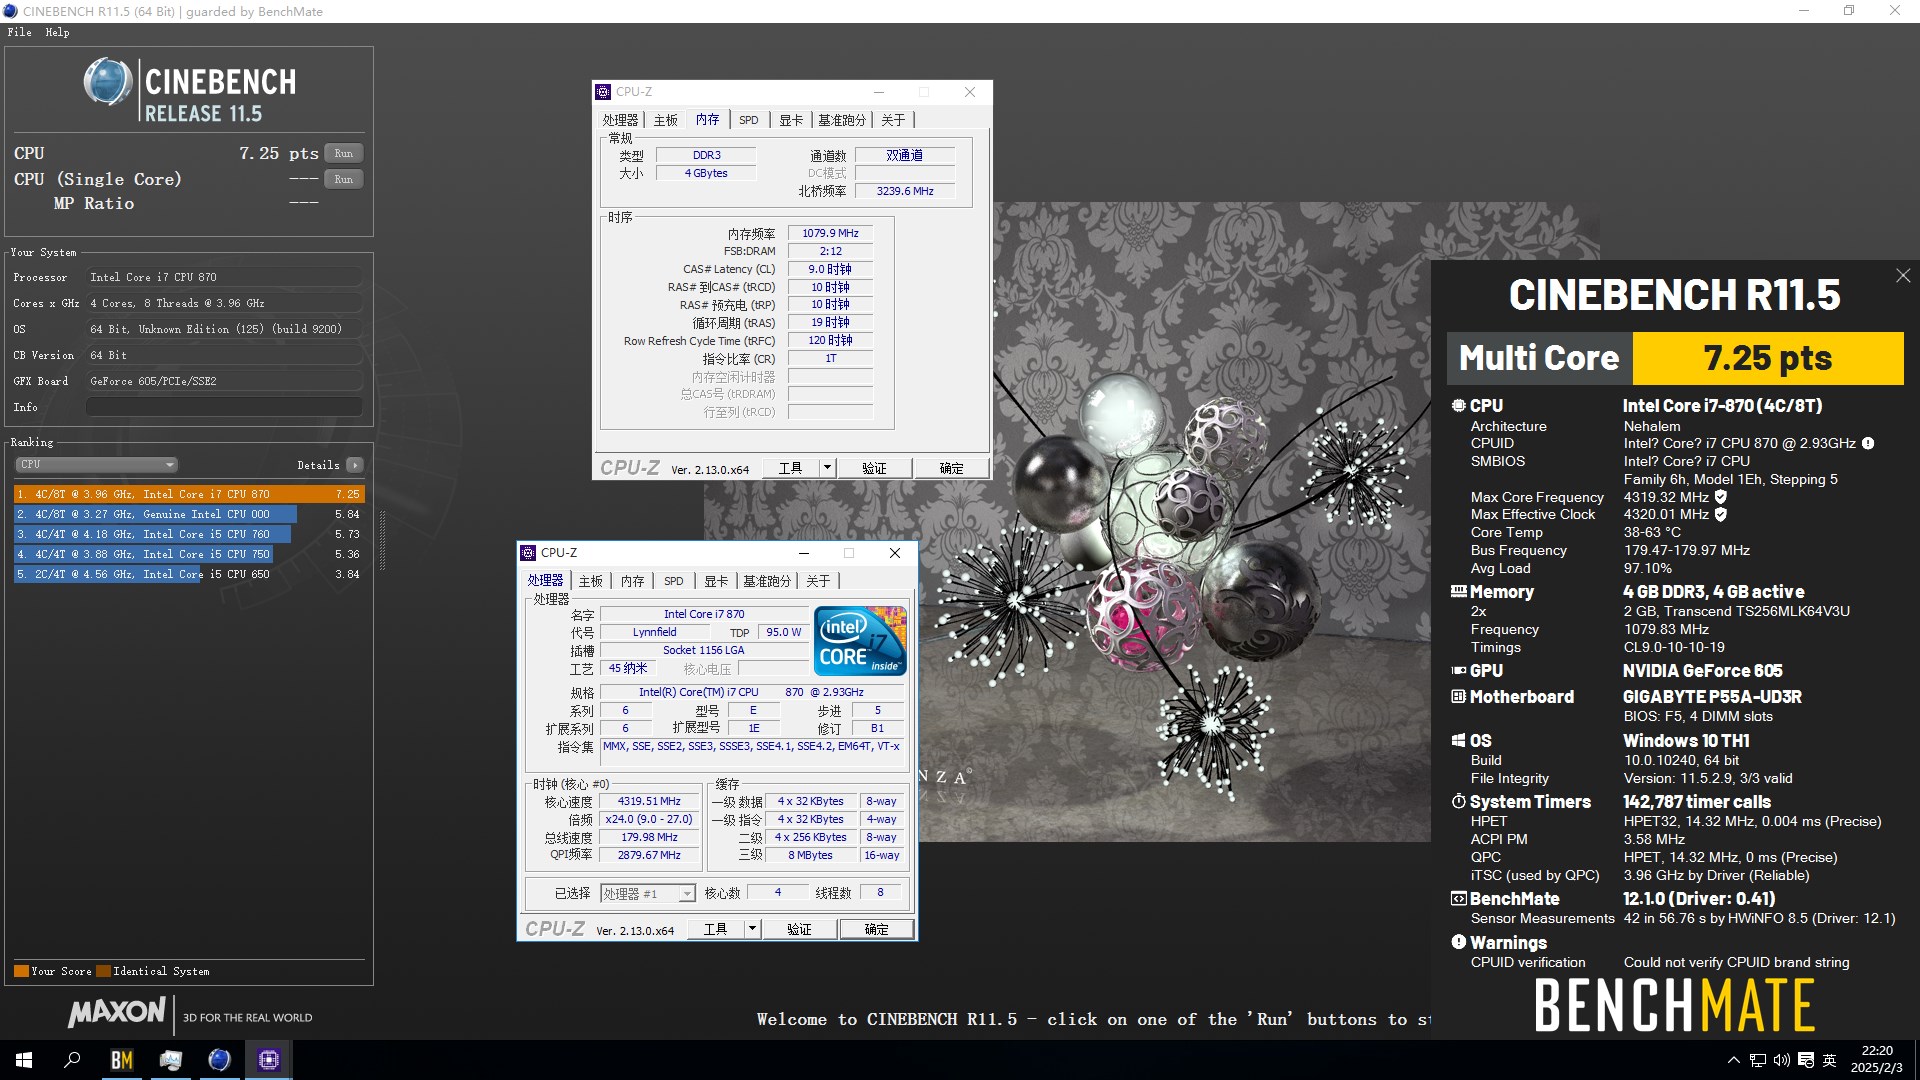
Task: Click the 7.25 pts Multi Core score
Action: [1768, 358]
